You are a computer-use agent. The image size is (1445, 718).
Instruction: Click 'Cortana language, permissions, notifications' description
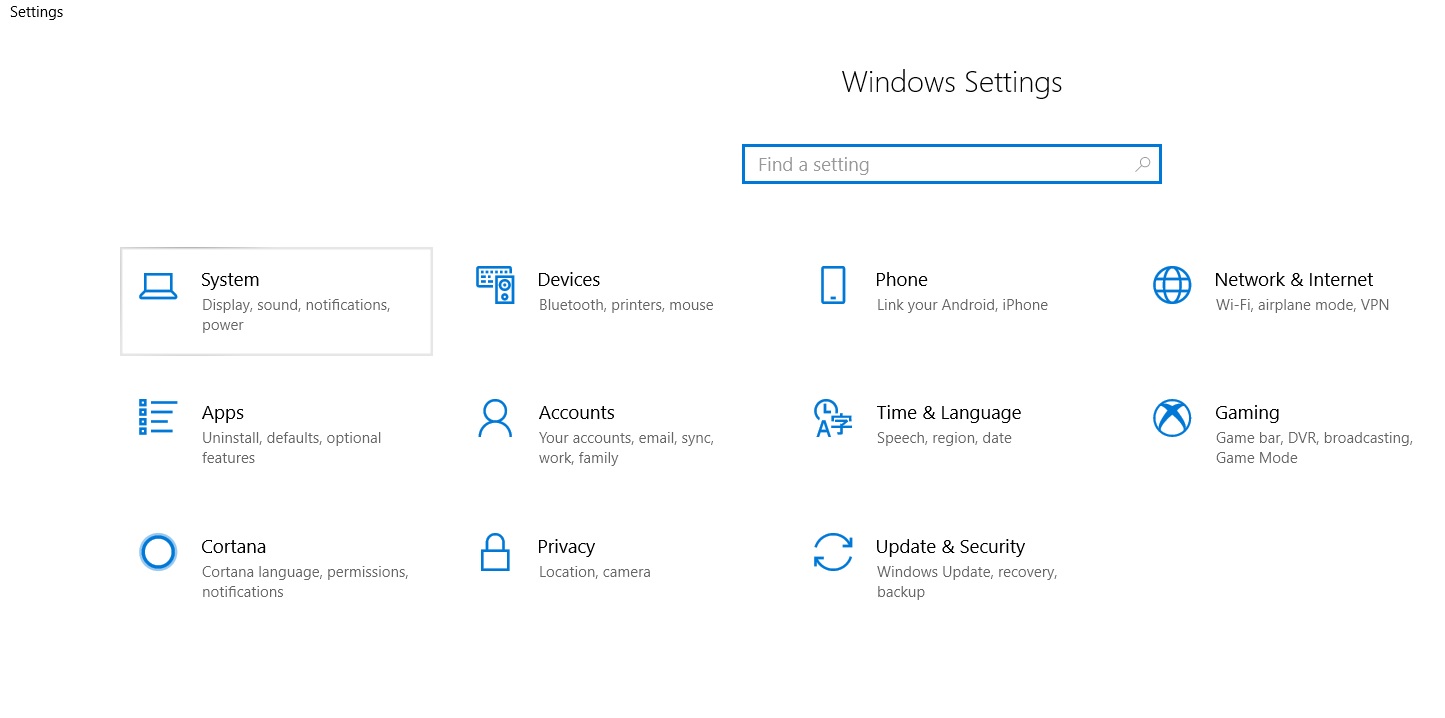pyautogui.click(x=305, y=582)
